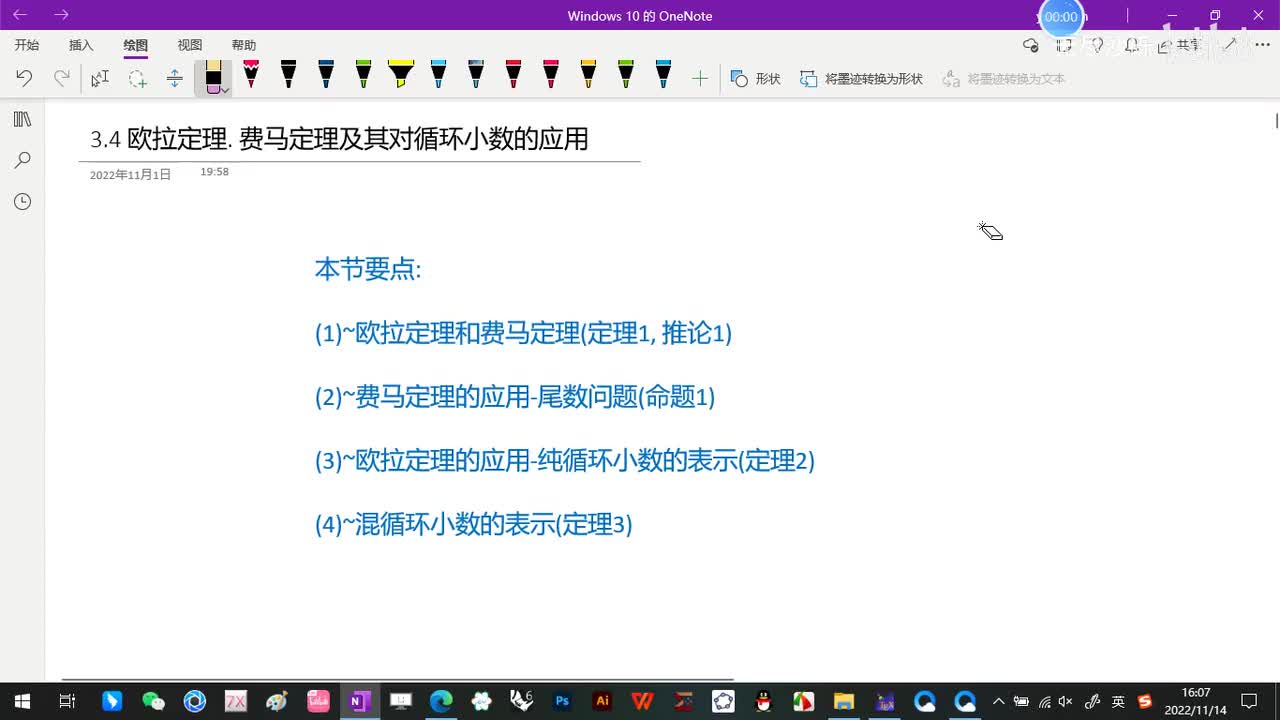Click the heading 本节要点:
Image resolution: width=1280 pixels, height=720 pixels.
point(368,269)
